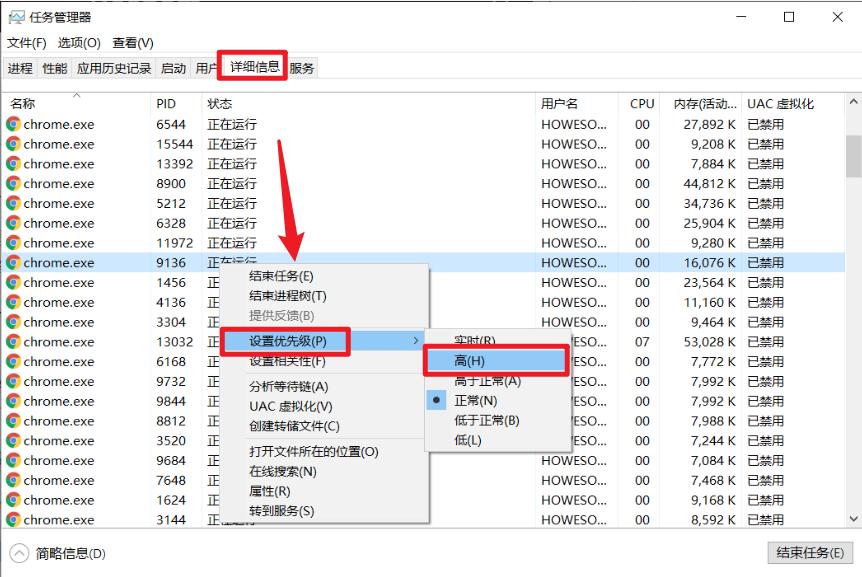This screenshot has height=577, width=862.
Task: Open the 查看(V) menu
Action: [131, 42]
